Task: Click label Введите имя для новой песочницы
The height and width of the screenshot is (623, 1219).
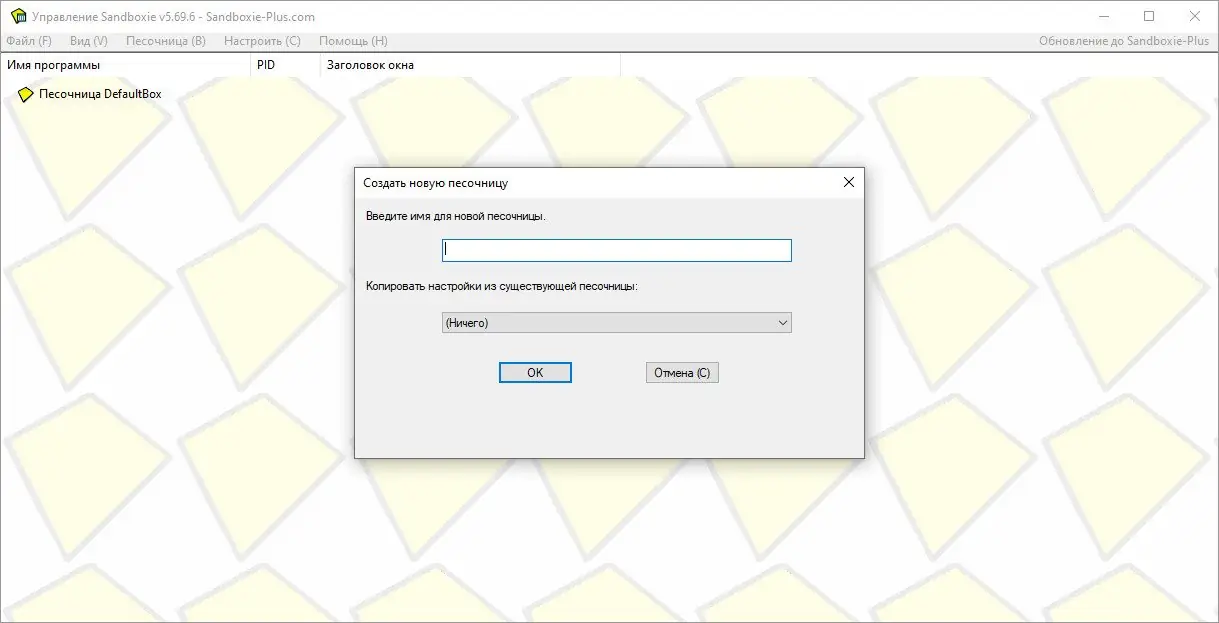Action: tap(456, 216)
